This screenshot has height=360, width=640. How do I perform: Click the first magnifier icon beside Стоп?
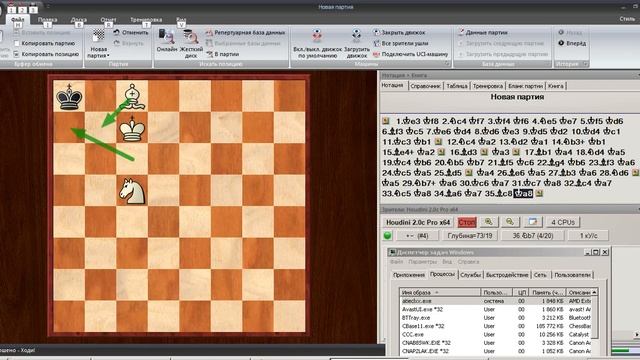pyautogui.click(x=489, y=222)
